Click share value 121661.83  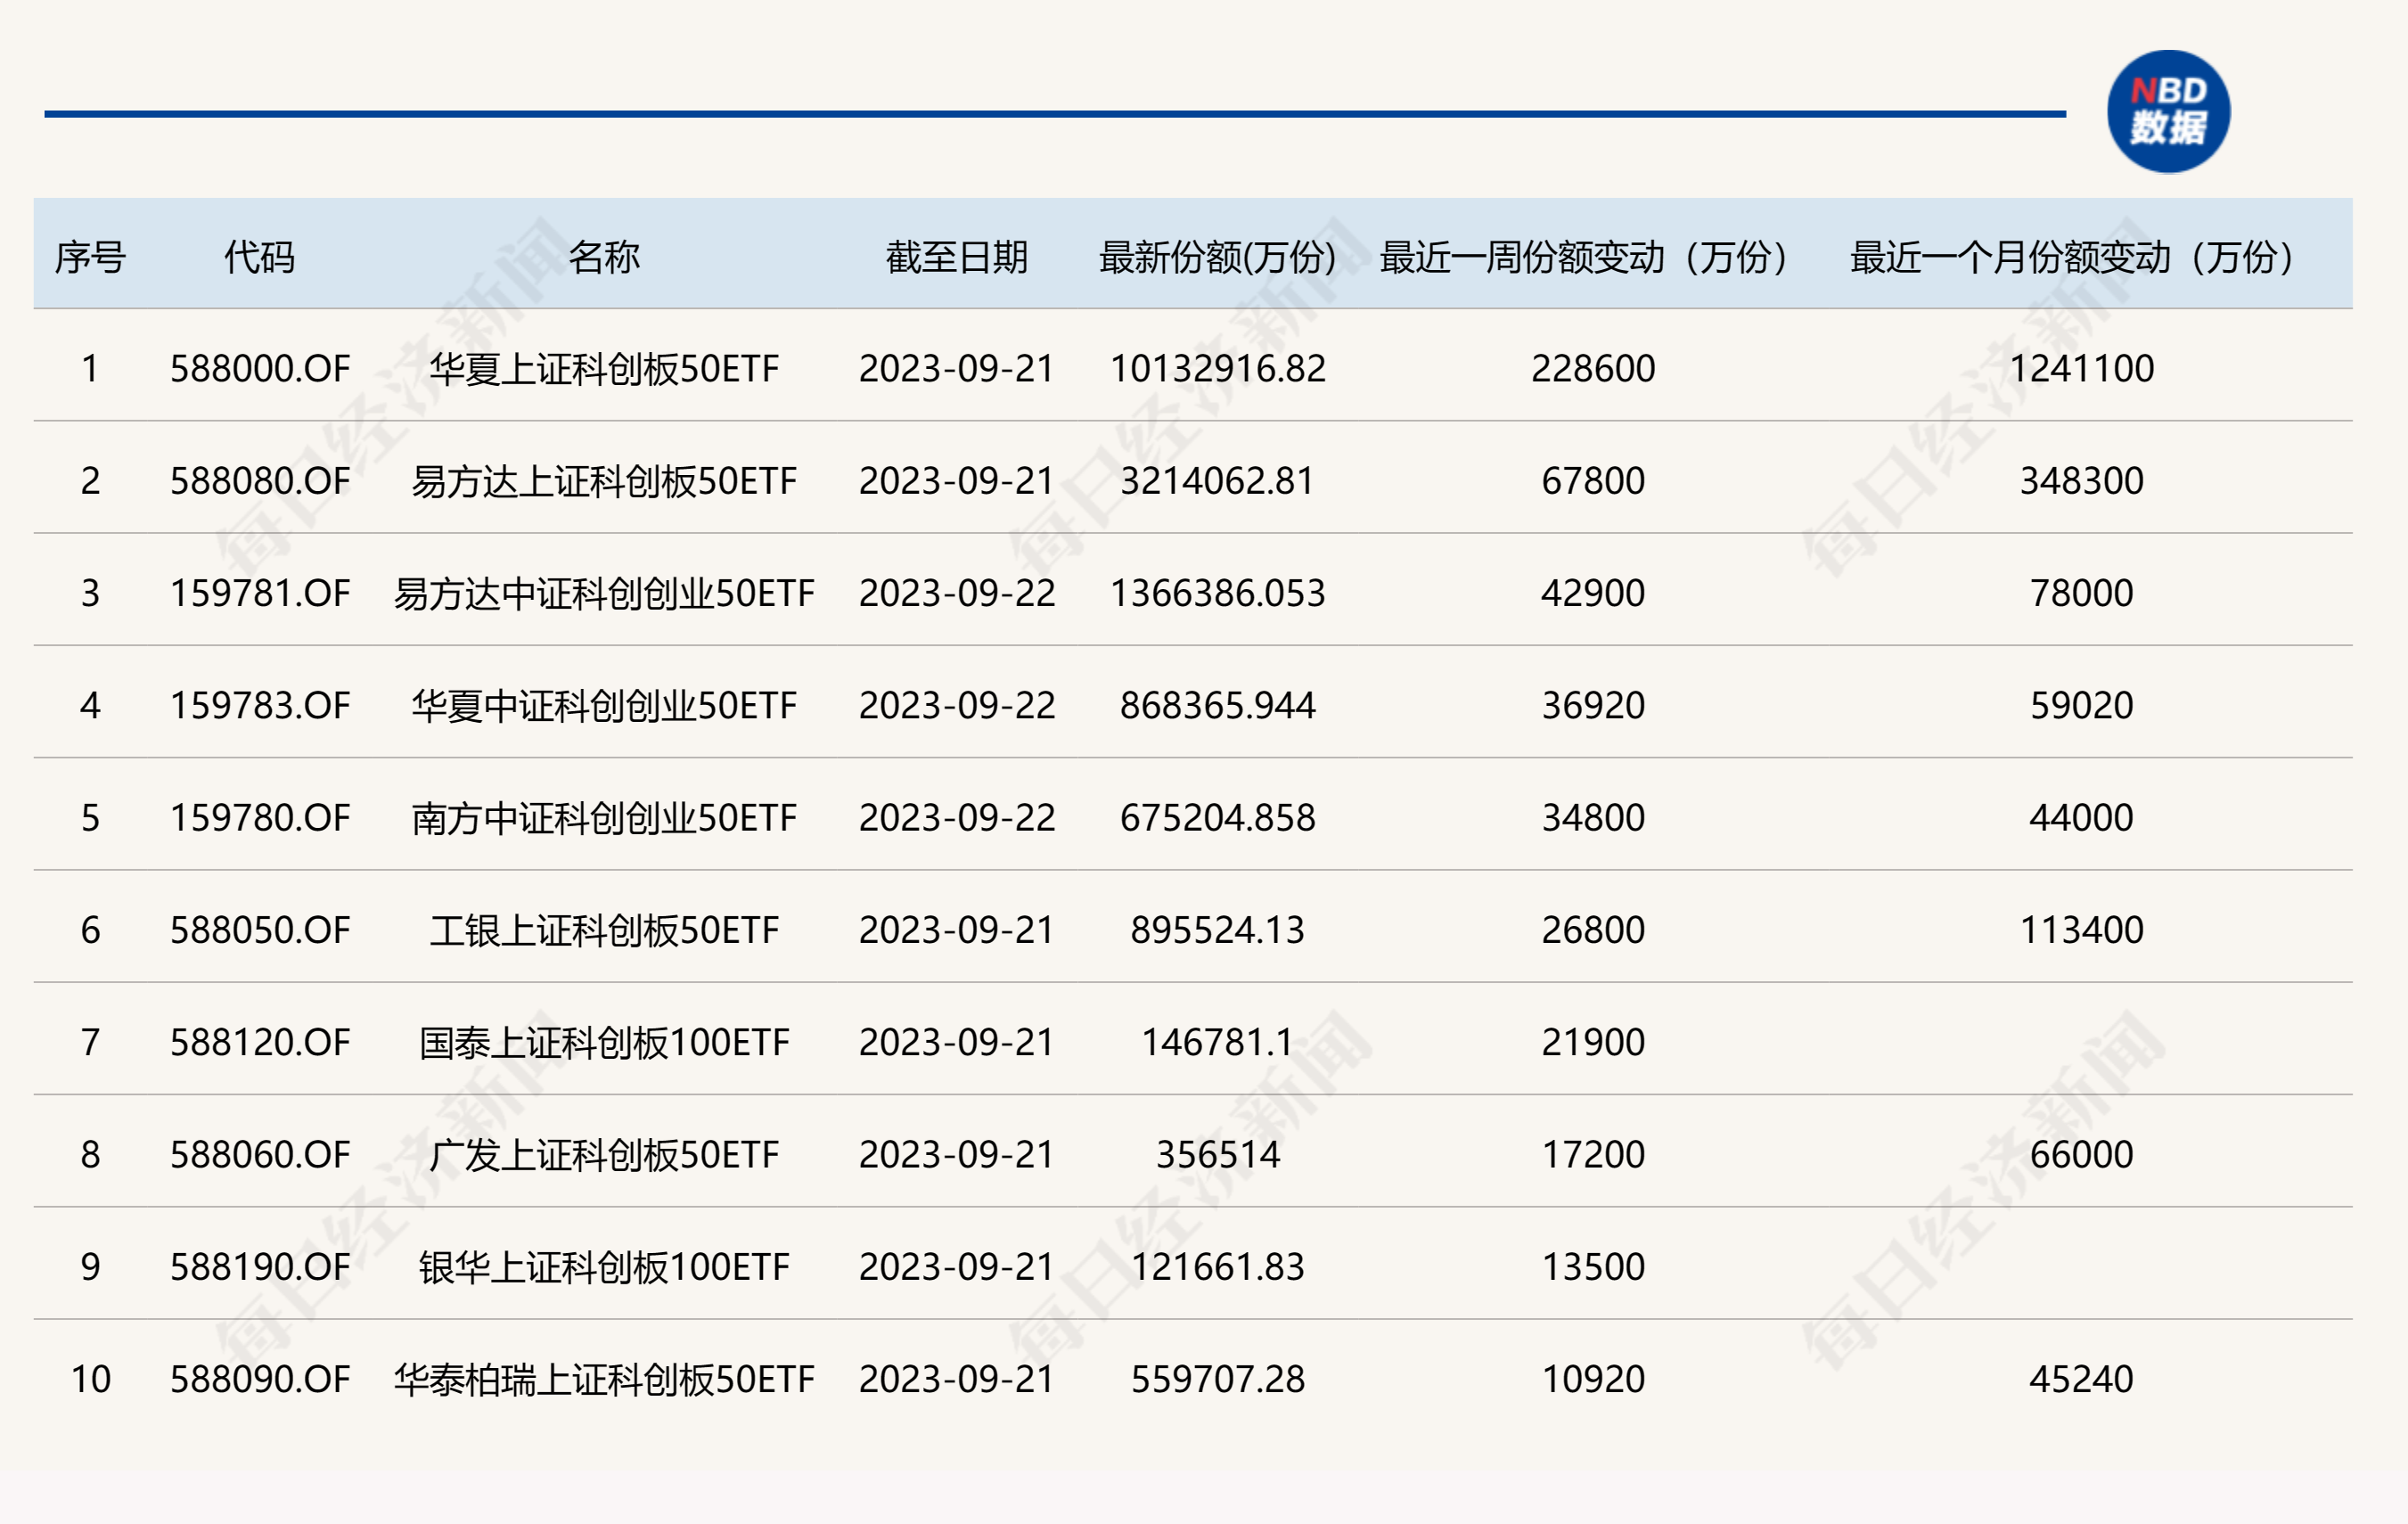pos(1218,1267)
